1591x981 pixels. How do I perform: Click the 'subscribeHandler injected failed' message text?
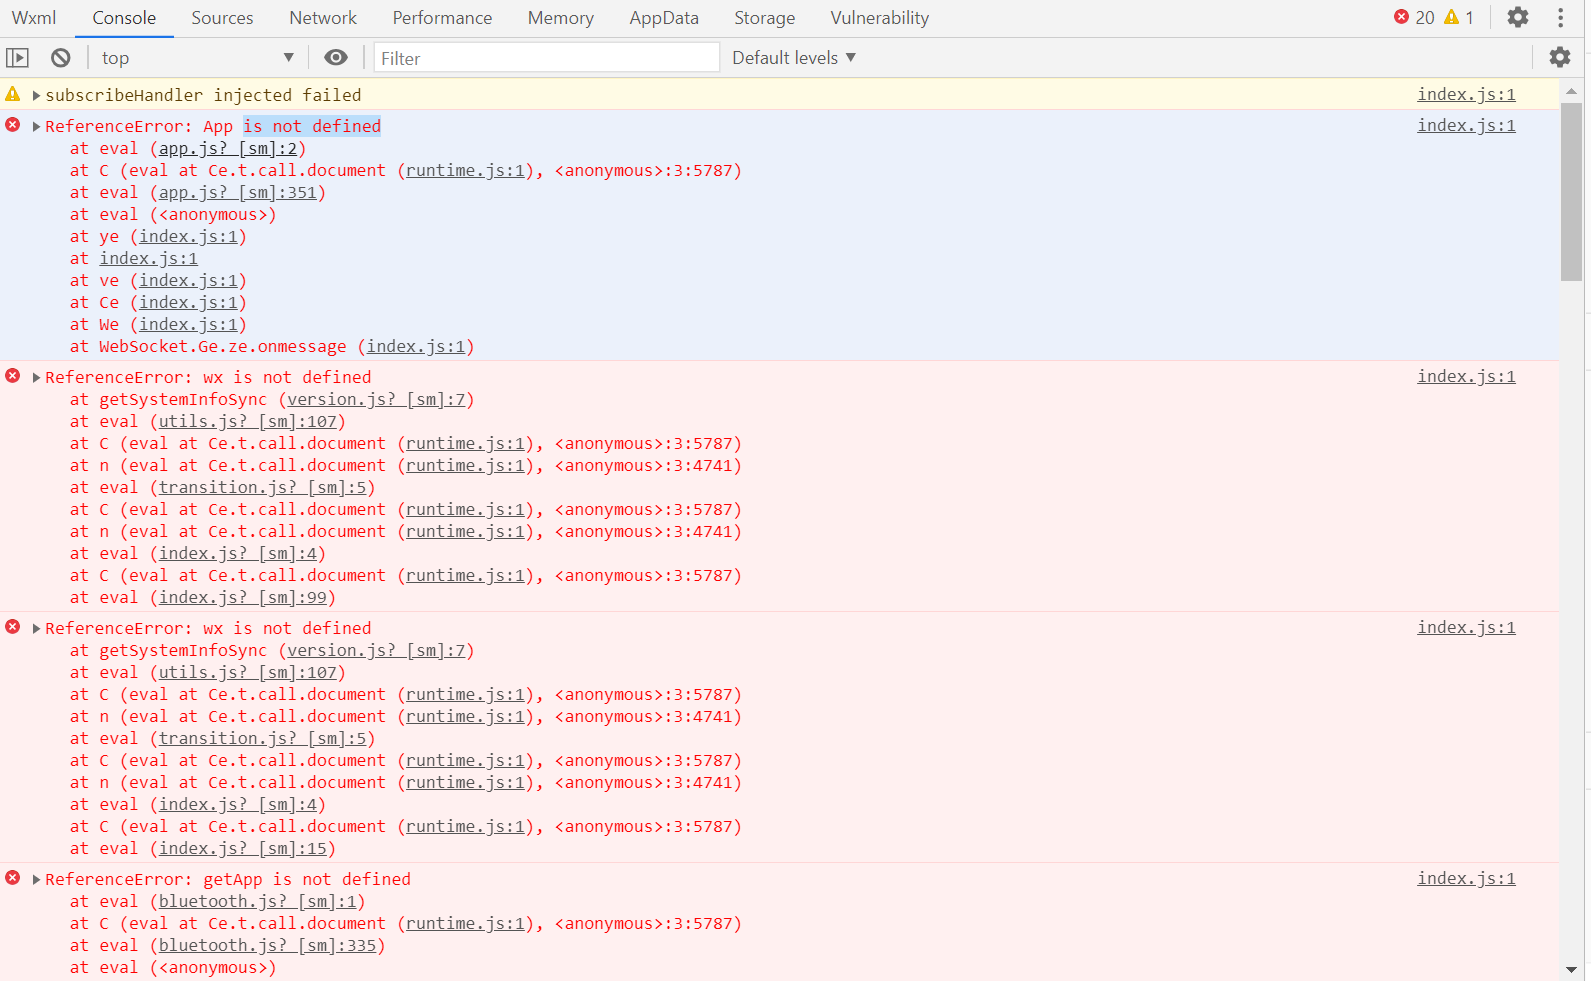click(x=203, y=95)
